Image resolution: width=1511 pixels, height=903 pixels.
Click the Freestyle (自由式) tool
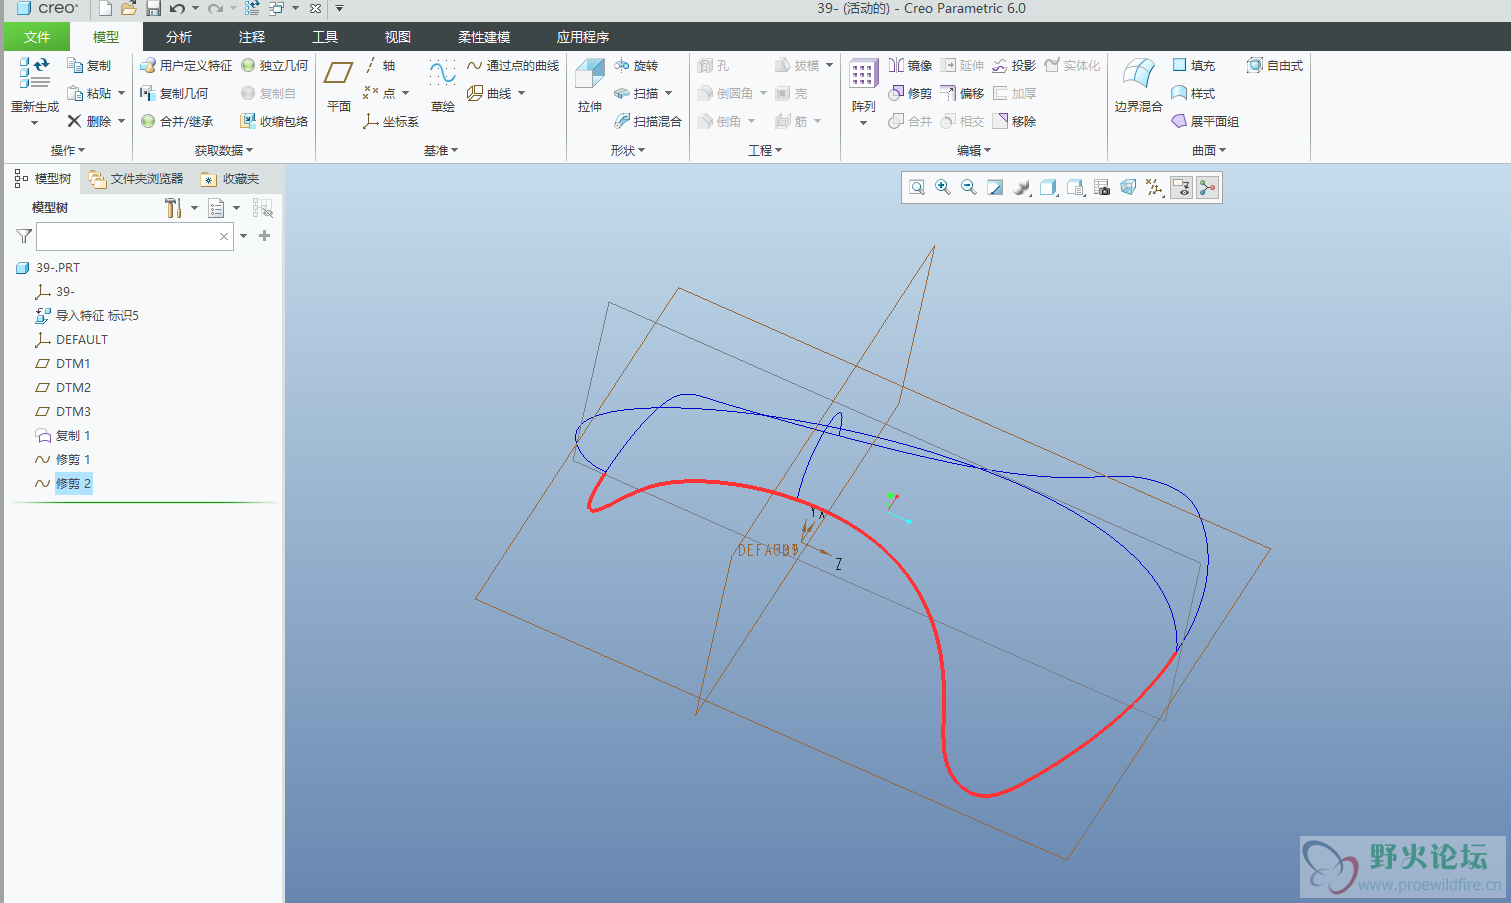[x=1275, y=65]
